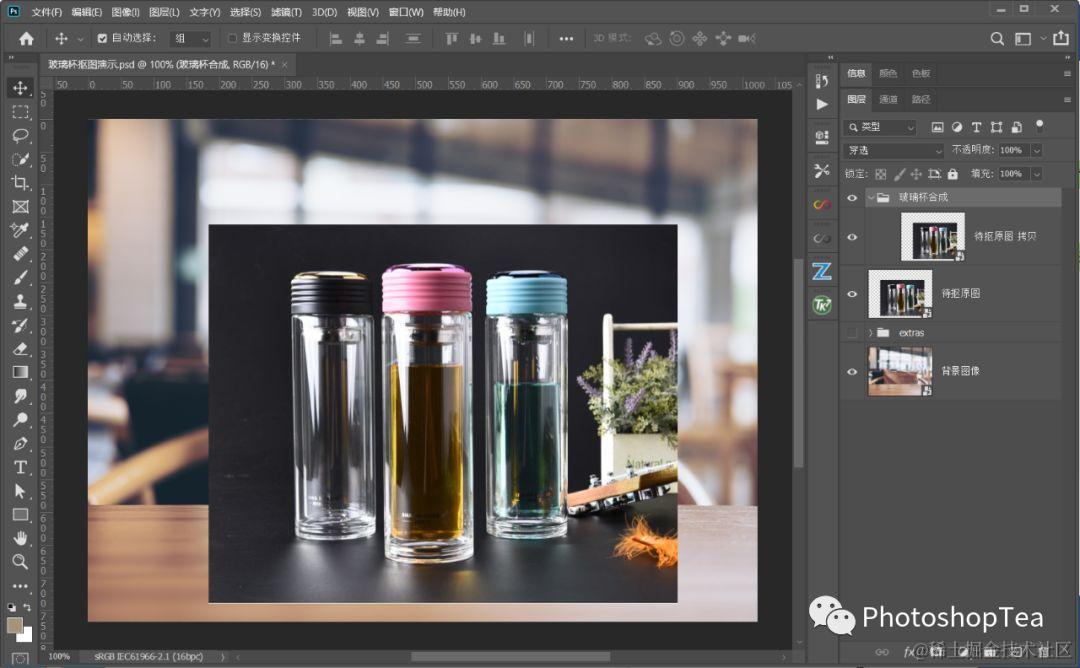Select the Pen tool
The width and height of the screenshot is (1080, 668).
20,443
